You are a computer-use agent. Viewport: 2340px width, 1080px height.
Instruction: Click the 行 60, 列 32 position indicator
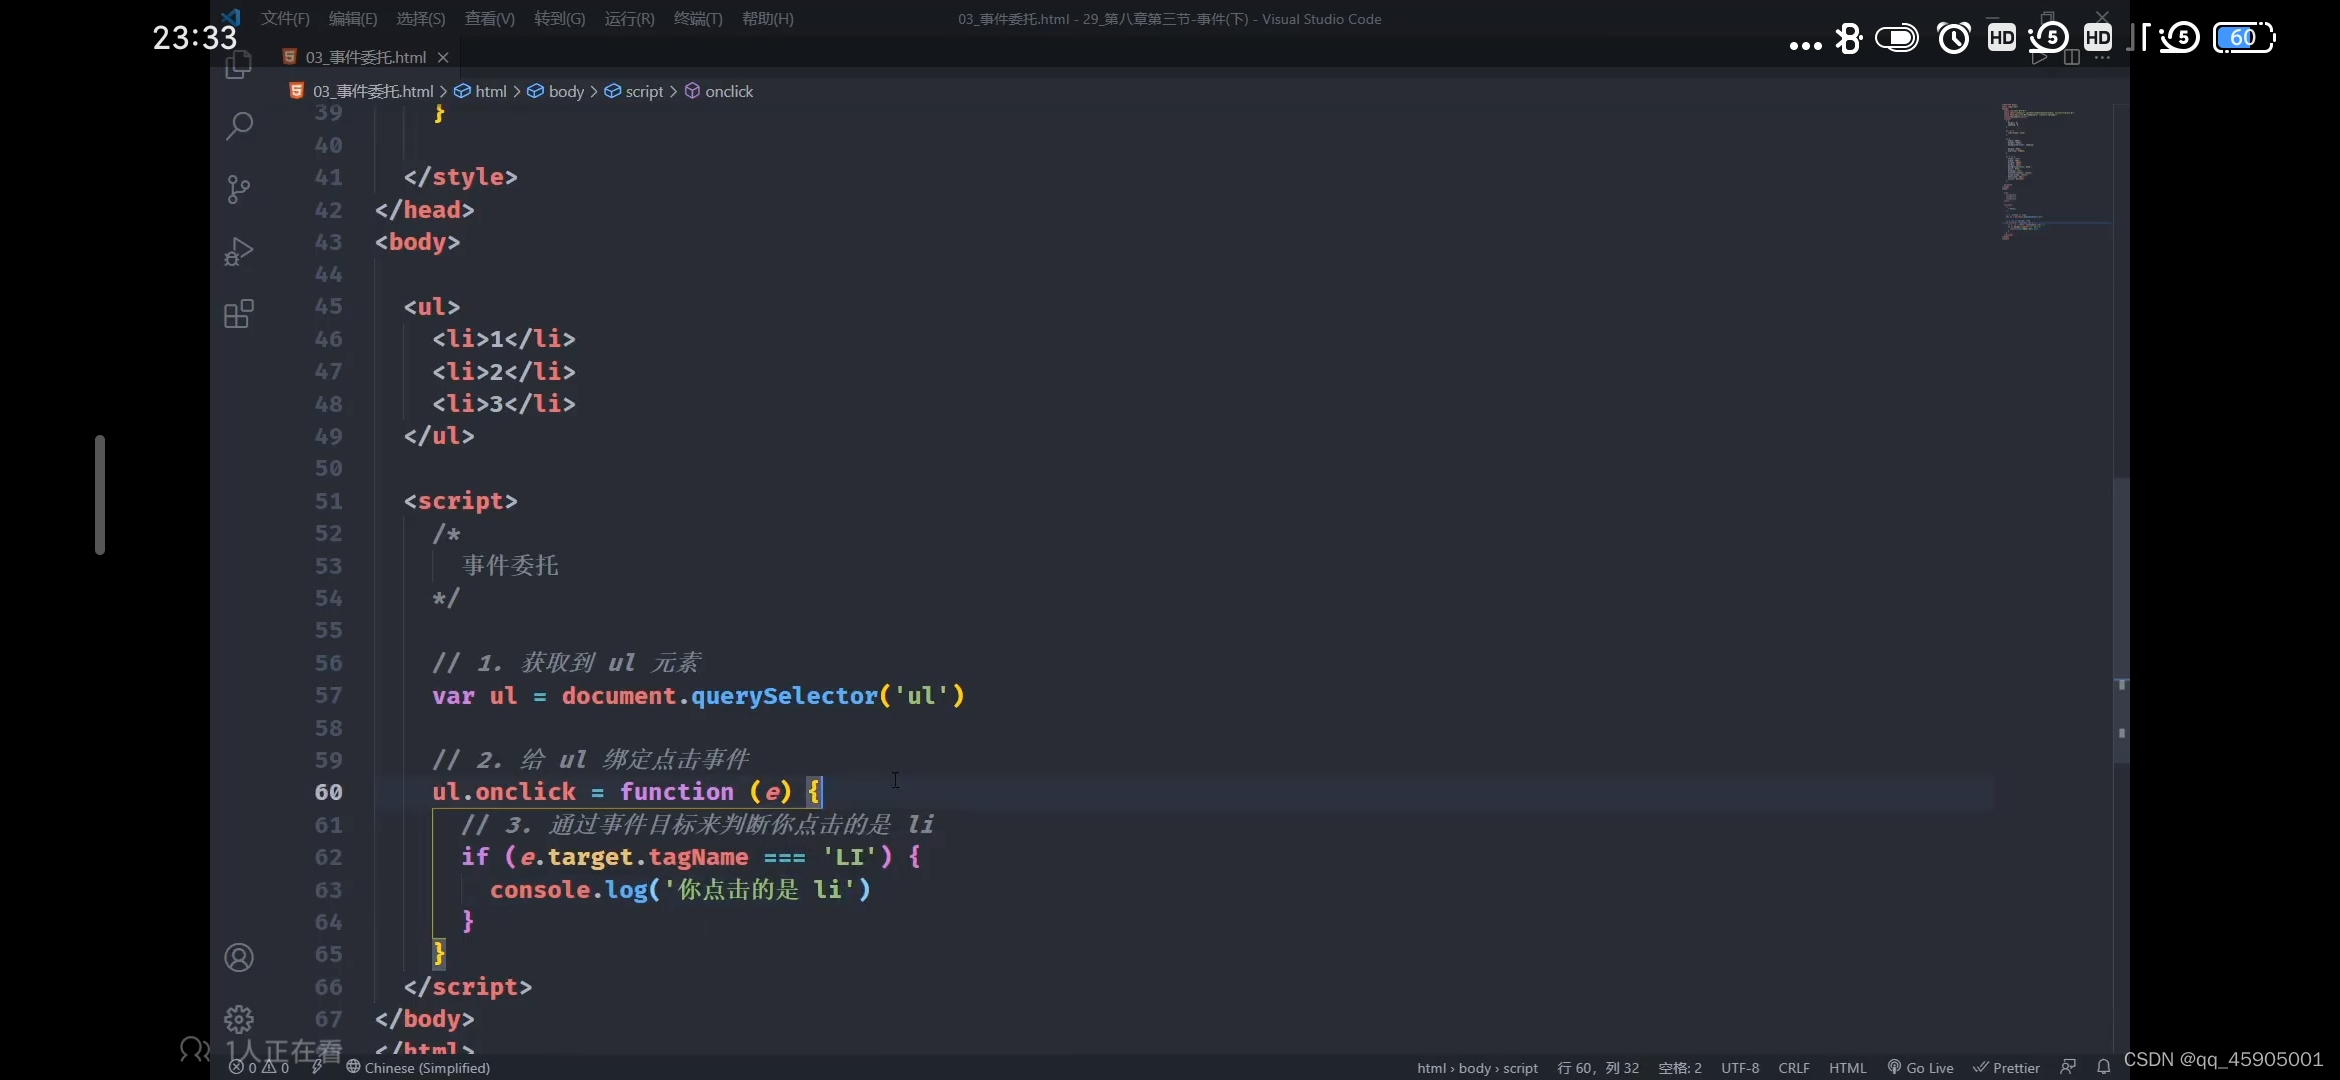(x=1598, y=1067)
